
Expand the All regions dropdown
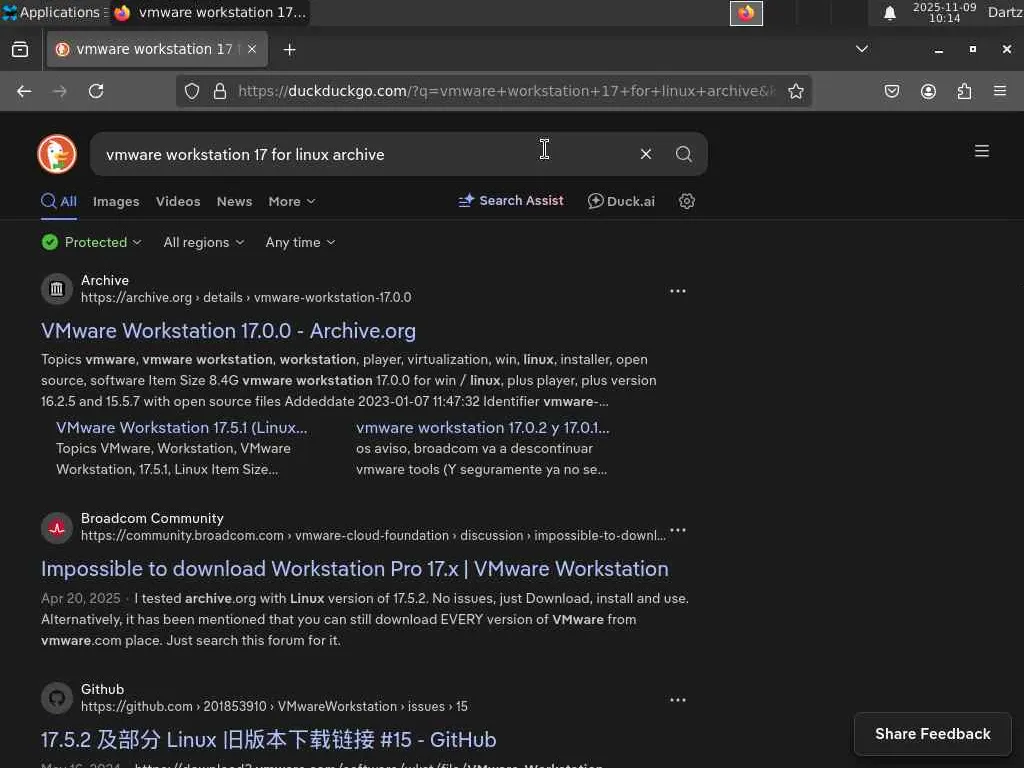(x=204, y=242)
